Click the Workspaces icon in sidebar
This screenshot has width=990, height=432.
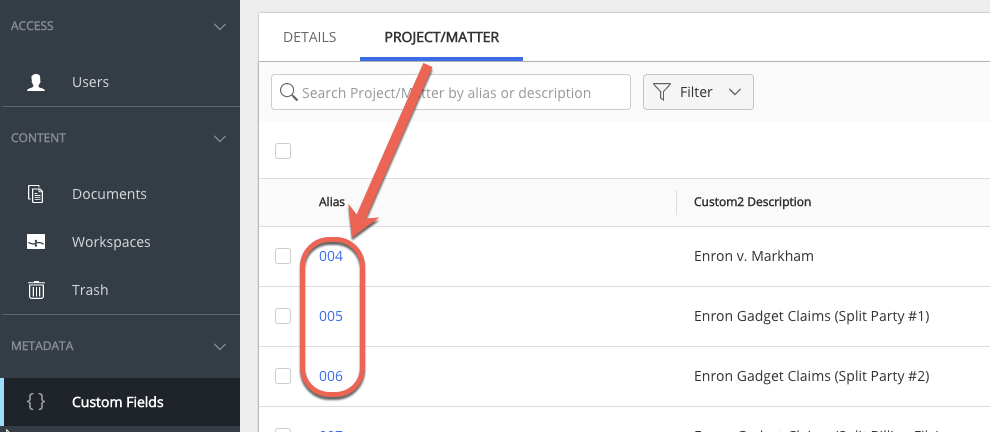(36, 242)
